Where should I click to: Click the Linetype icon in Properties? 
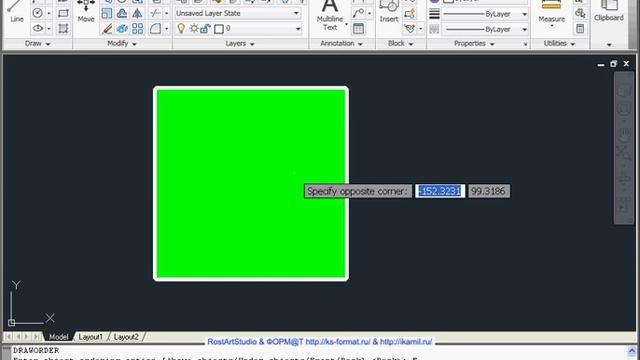tap(434, 29)
